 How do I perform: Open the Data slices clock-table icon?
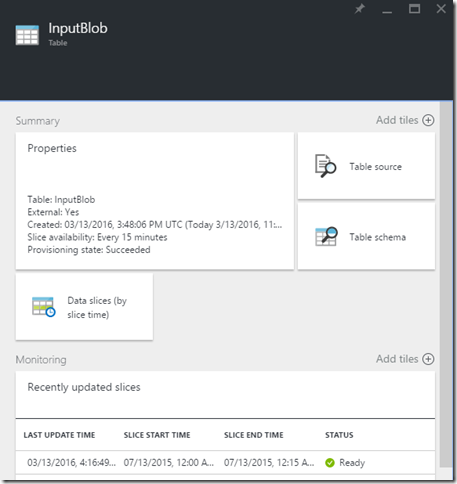pos(43,307)
